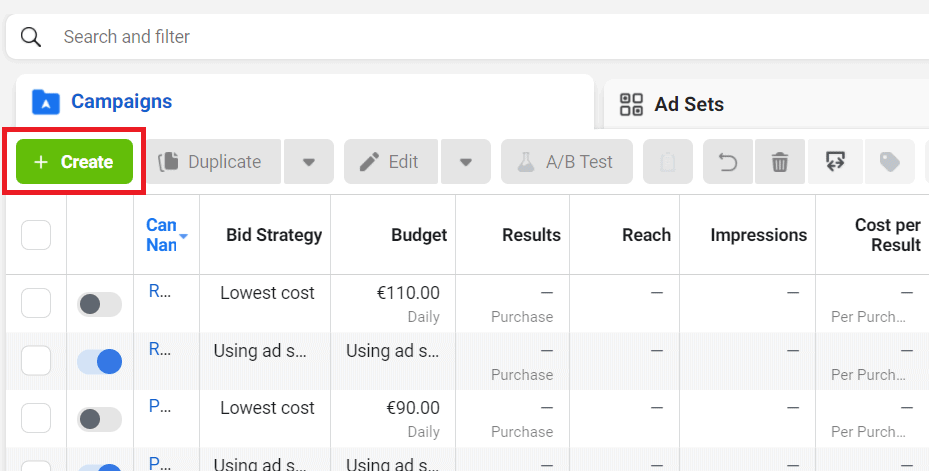Turn on the €110.00 campaign toggle
The image size is (929, 471).
[100, 305]
